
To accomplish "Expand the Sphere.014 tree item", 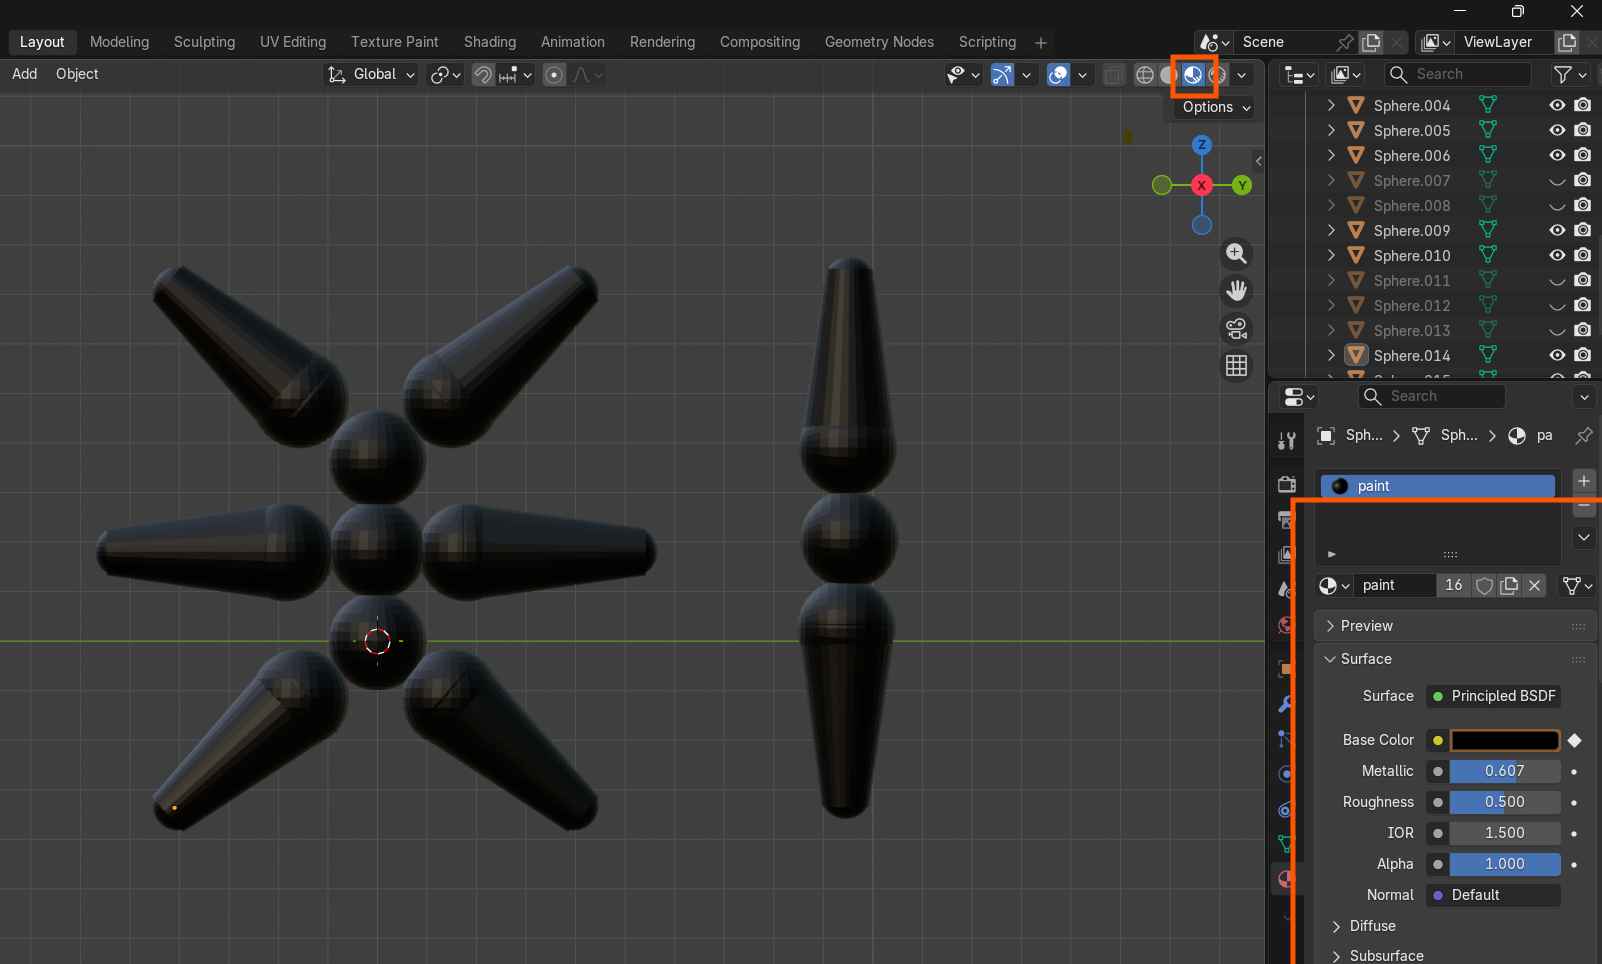I will pos(1331,355).
